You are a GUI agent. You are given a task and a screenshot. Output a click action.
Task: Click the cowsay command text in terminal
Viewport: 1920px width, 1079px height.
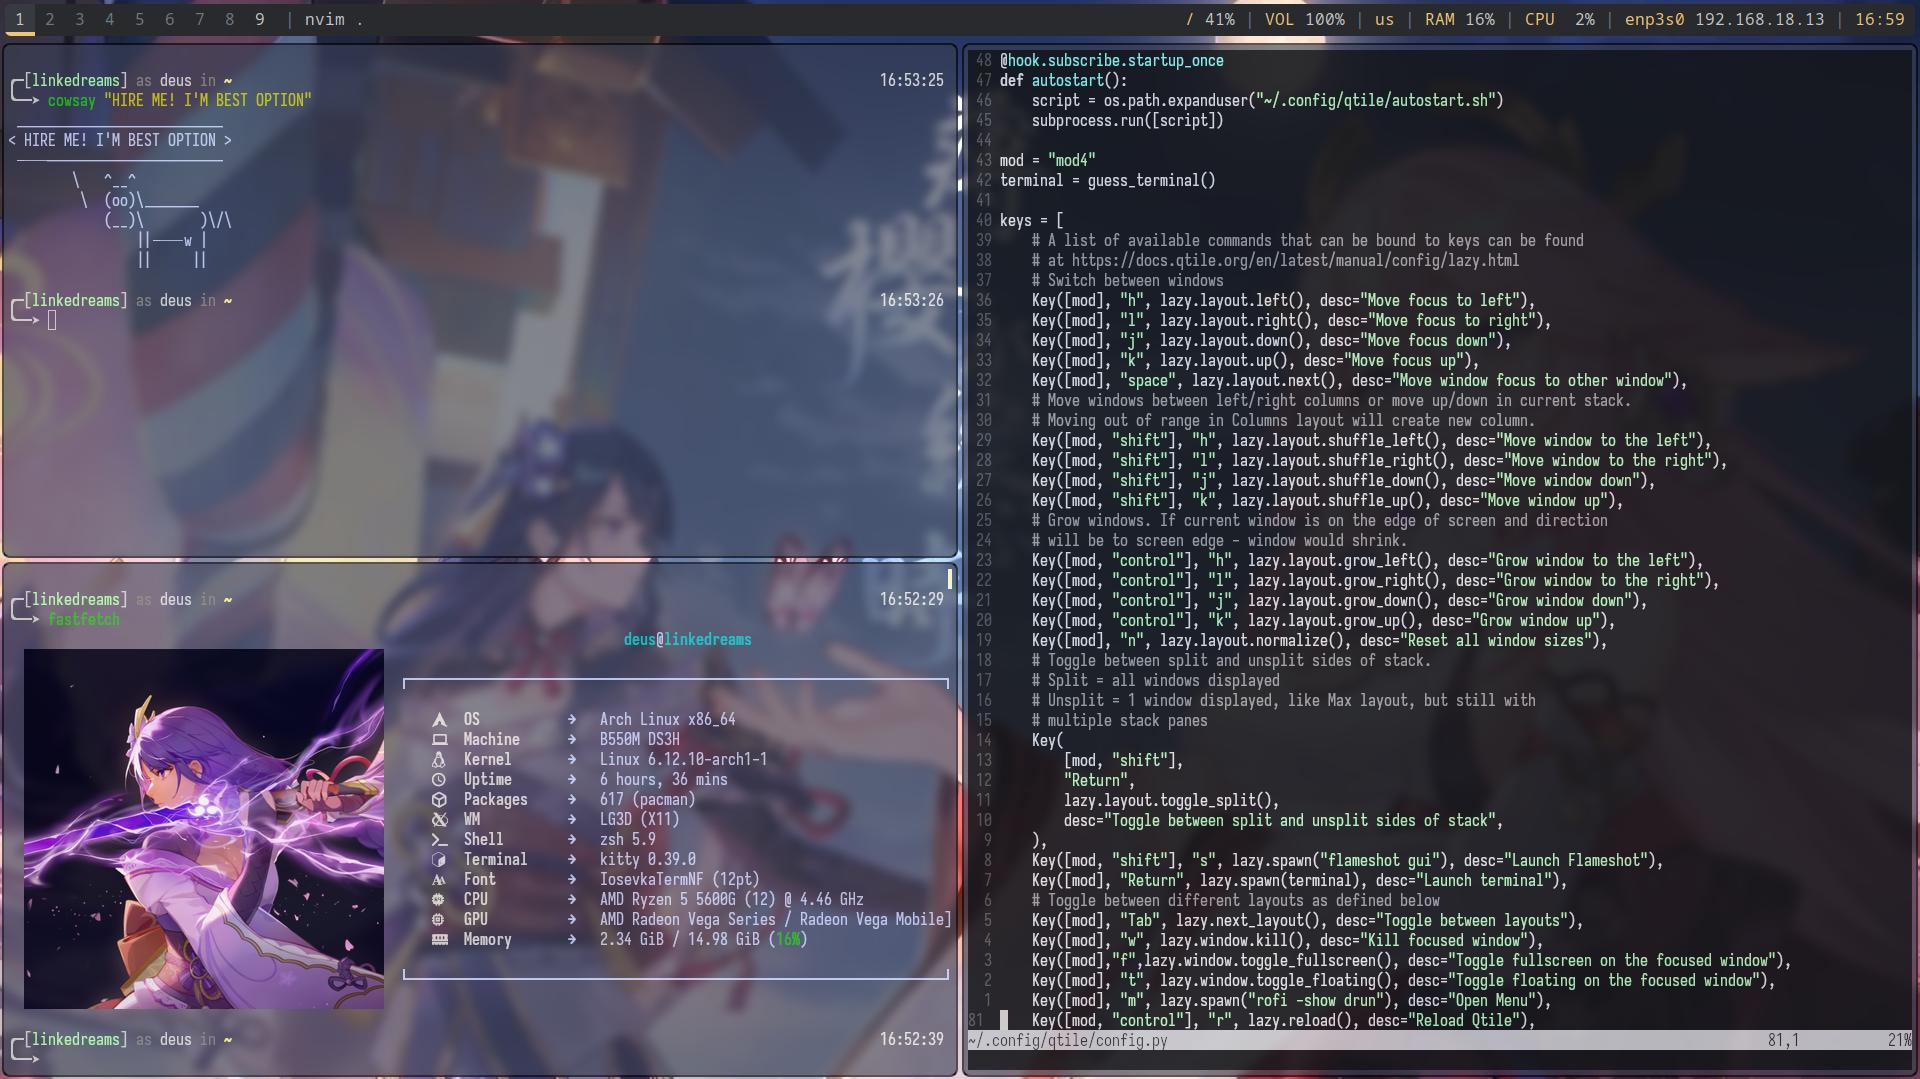click(x=179, y=100)
